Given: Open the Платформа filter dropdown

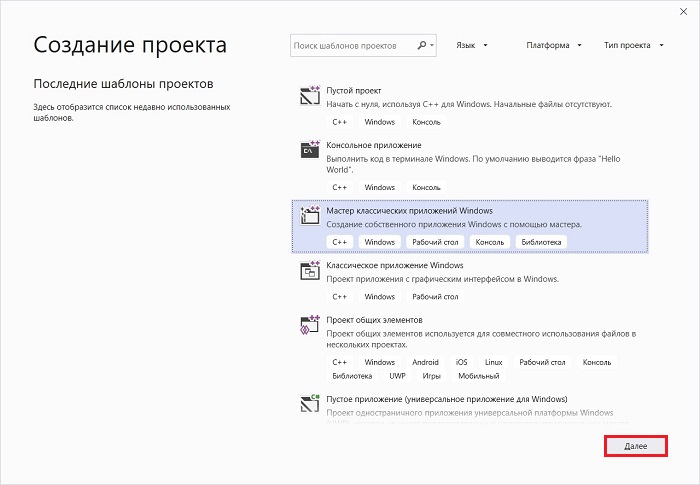Looking at the screenshot, I should (x=554, y=45).
